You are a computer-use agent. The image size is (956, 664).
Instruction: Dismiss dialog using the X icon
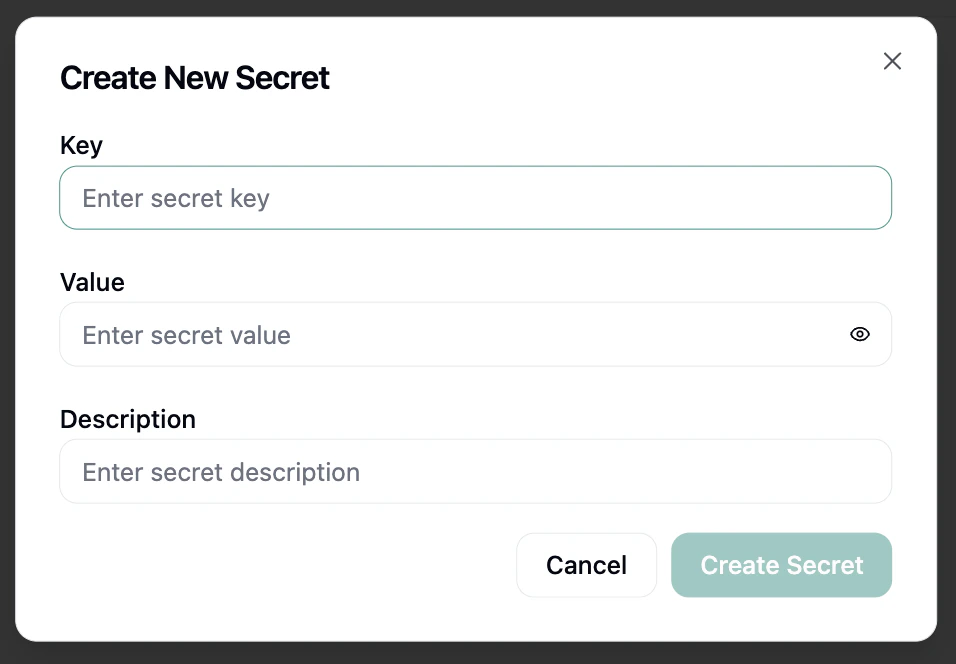coord(892,61)
